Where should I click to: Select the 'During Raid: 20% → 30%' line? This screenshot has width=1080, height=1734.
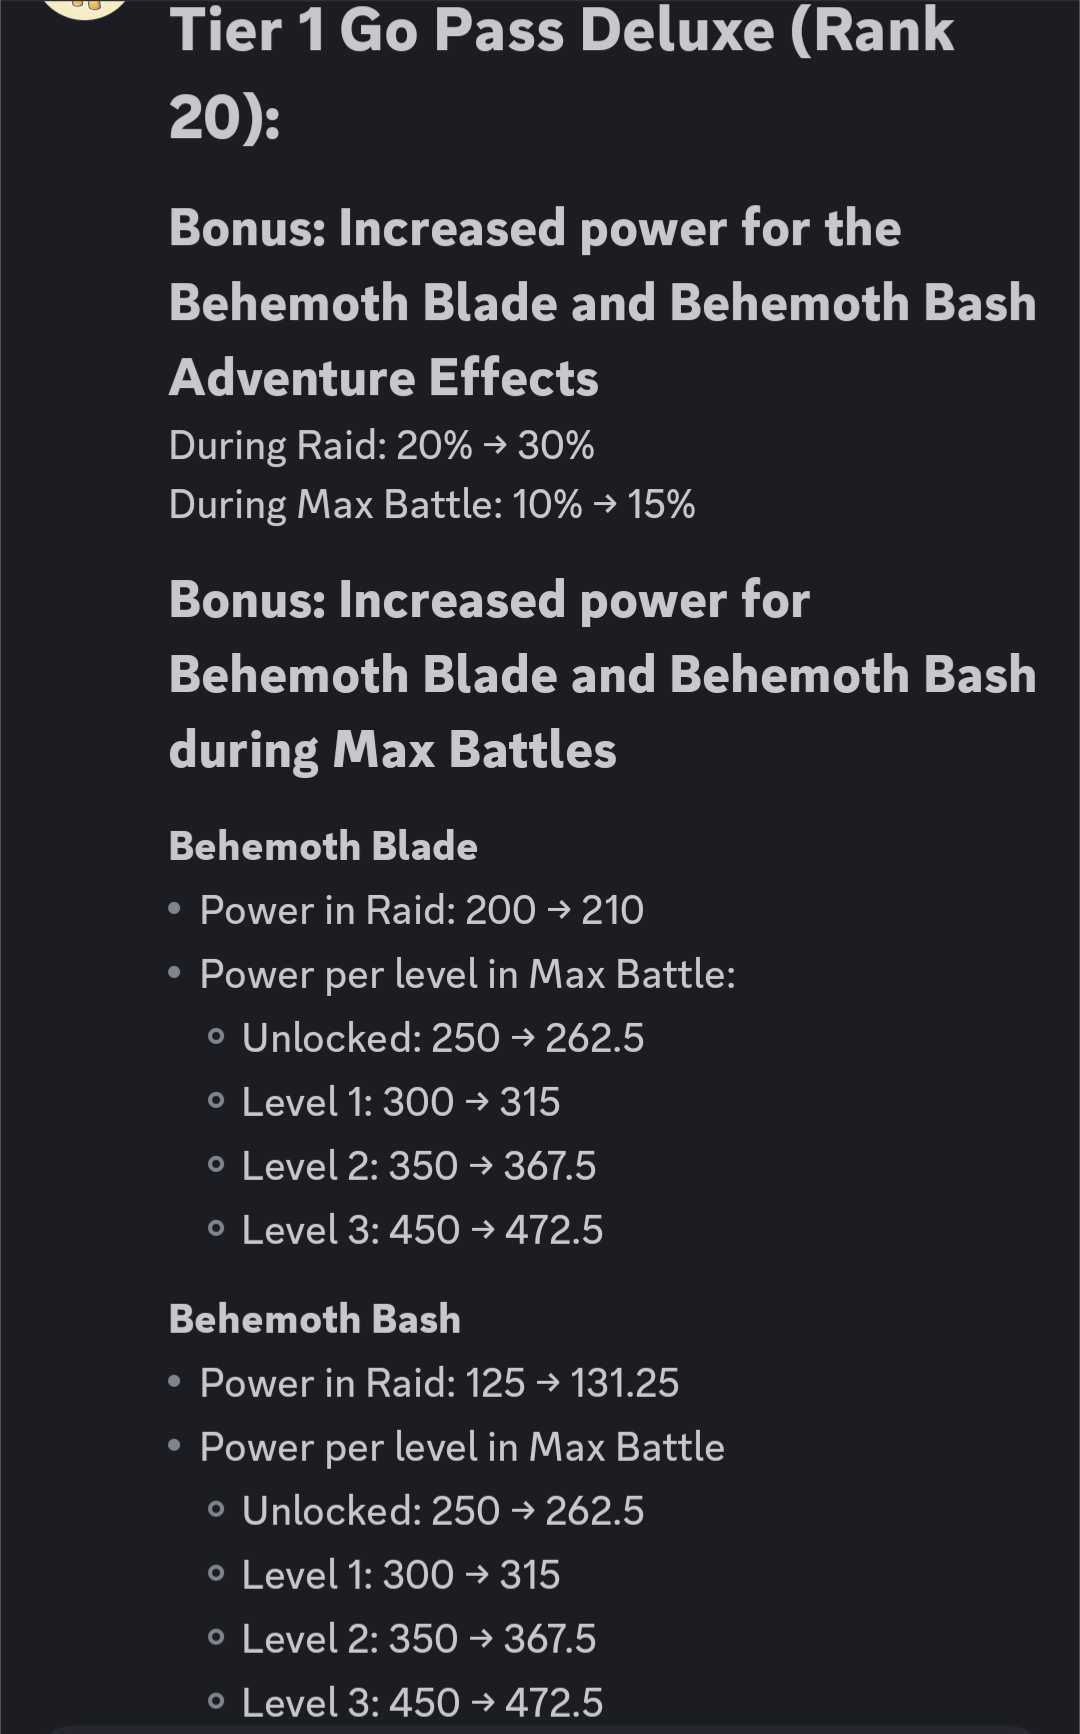click(x=382, y=445)
